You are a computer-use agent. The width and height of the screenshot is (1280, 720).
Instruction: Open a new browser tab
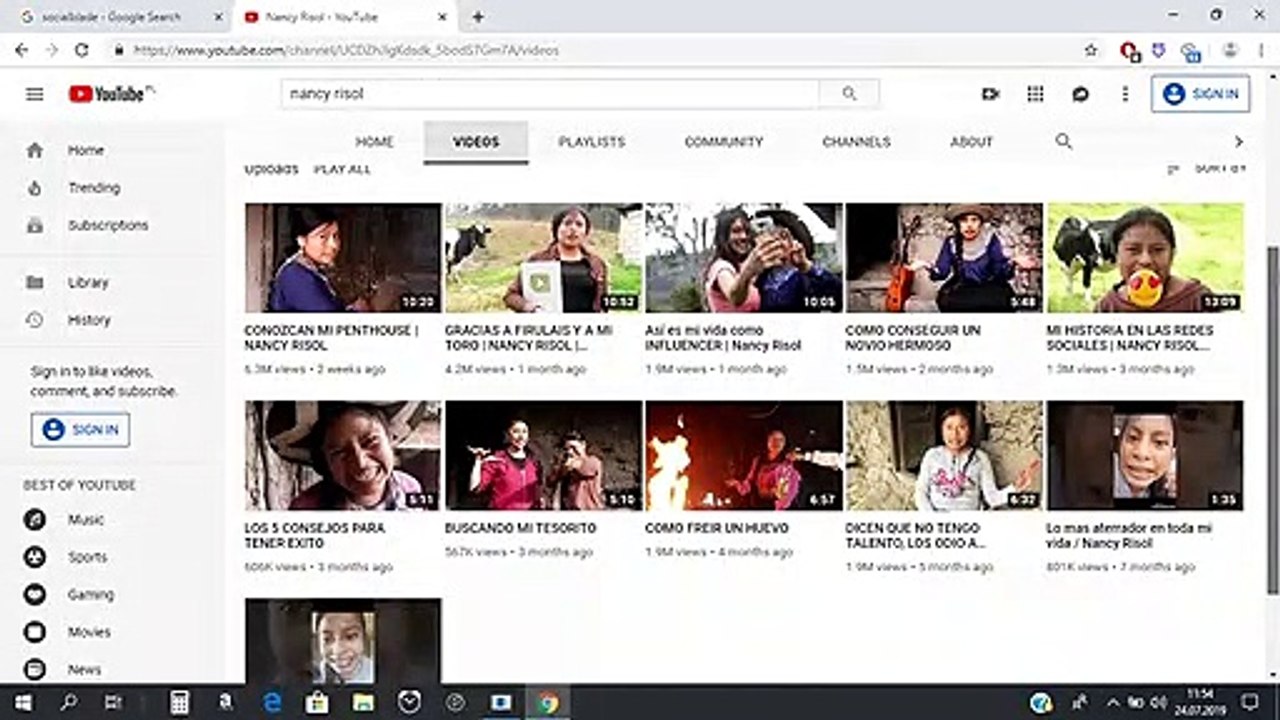478,17
